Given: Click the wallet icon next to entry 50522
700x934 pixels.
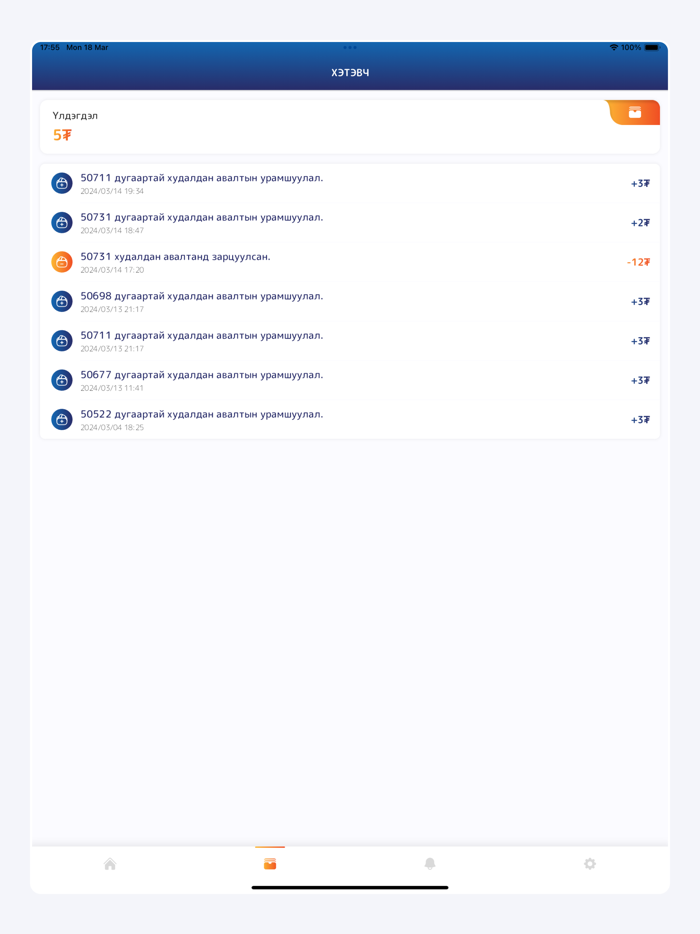Looking at the screenshot, I should click(x=62, y=419).
